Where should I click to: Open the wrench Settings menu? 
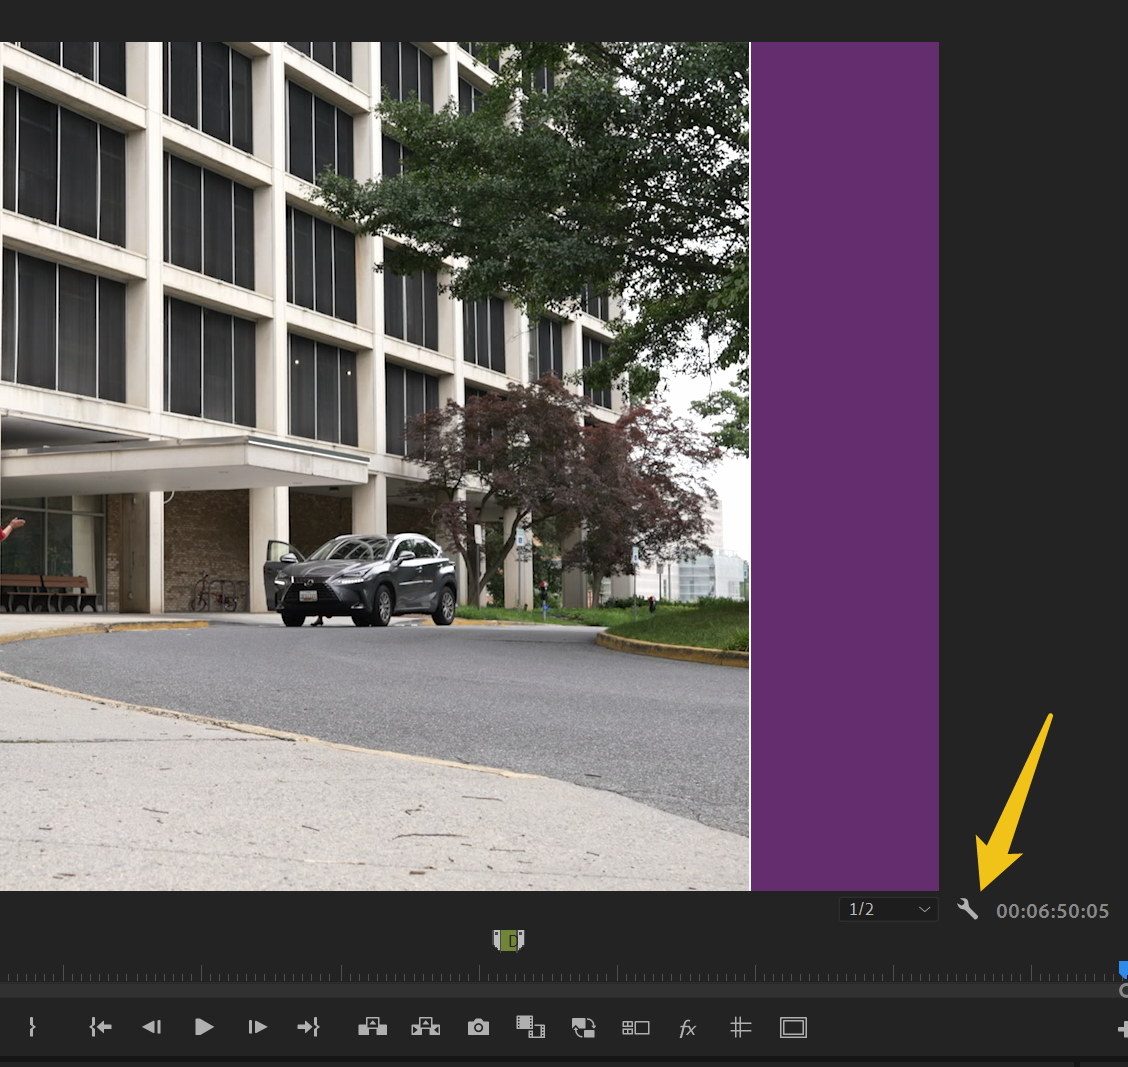[967, 910]
